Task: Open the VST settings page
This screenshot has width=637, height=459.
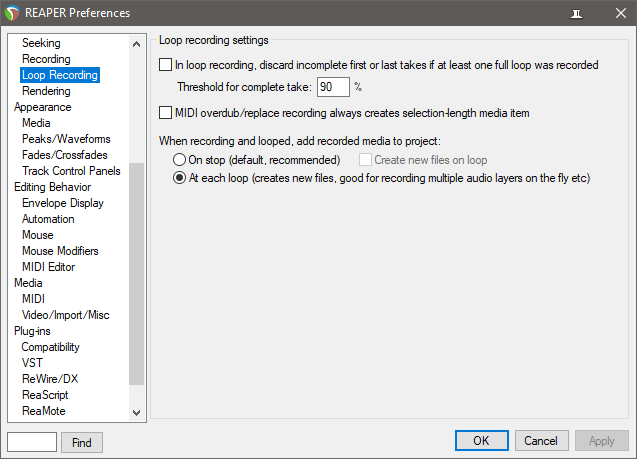Action: click(32, 363)
